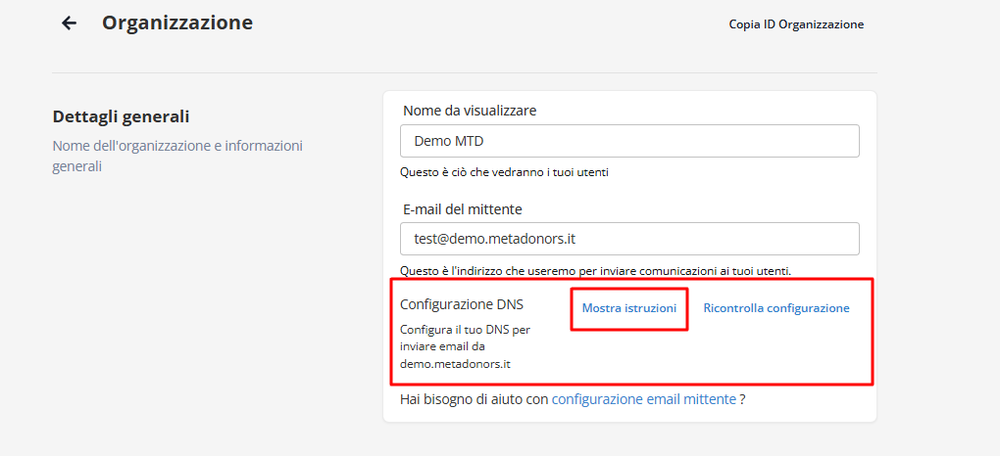Click empty space right of Ricontrolla configurazione
Screen dimensions: 1000x456
[862, 340]
